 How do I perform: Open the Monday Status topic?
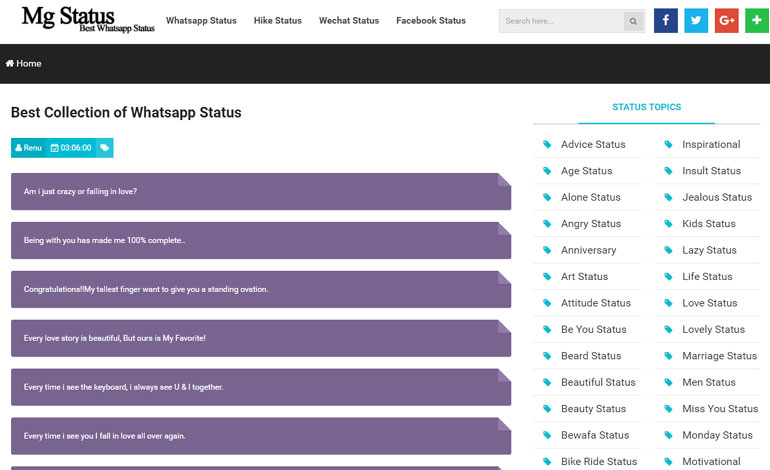coord(717,435)
